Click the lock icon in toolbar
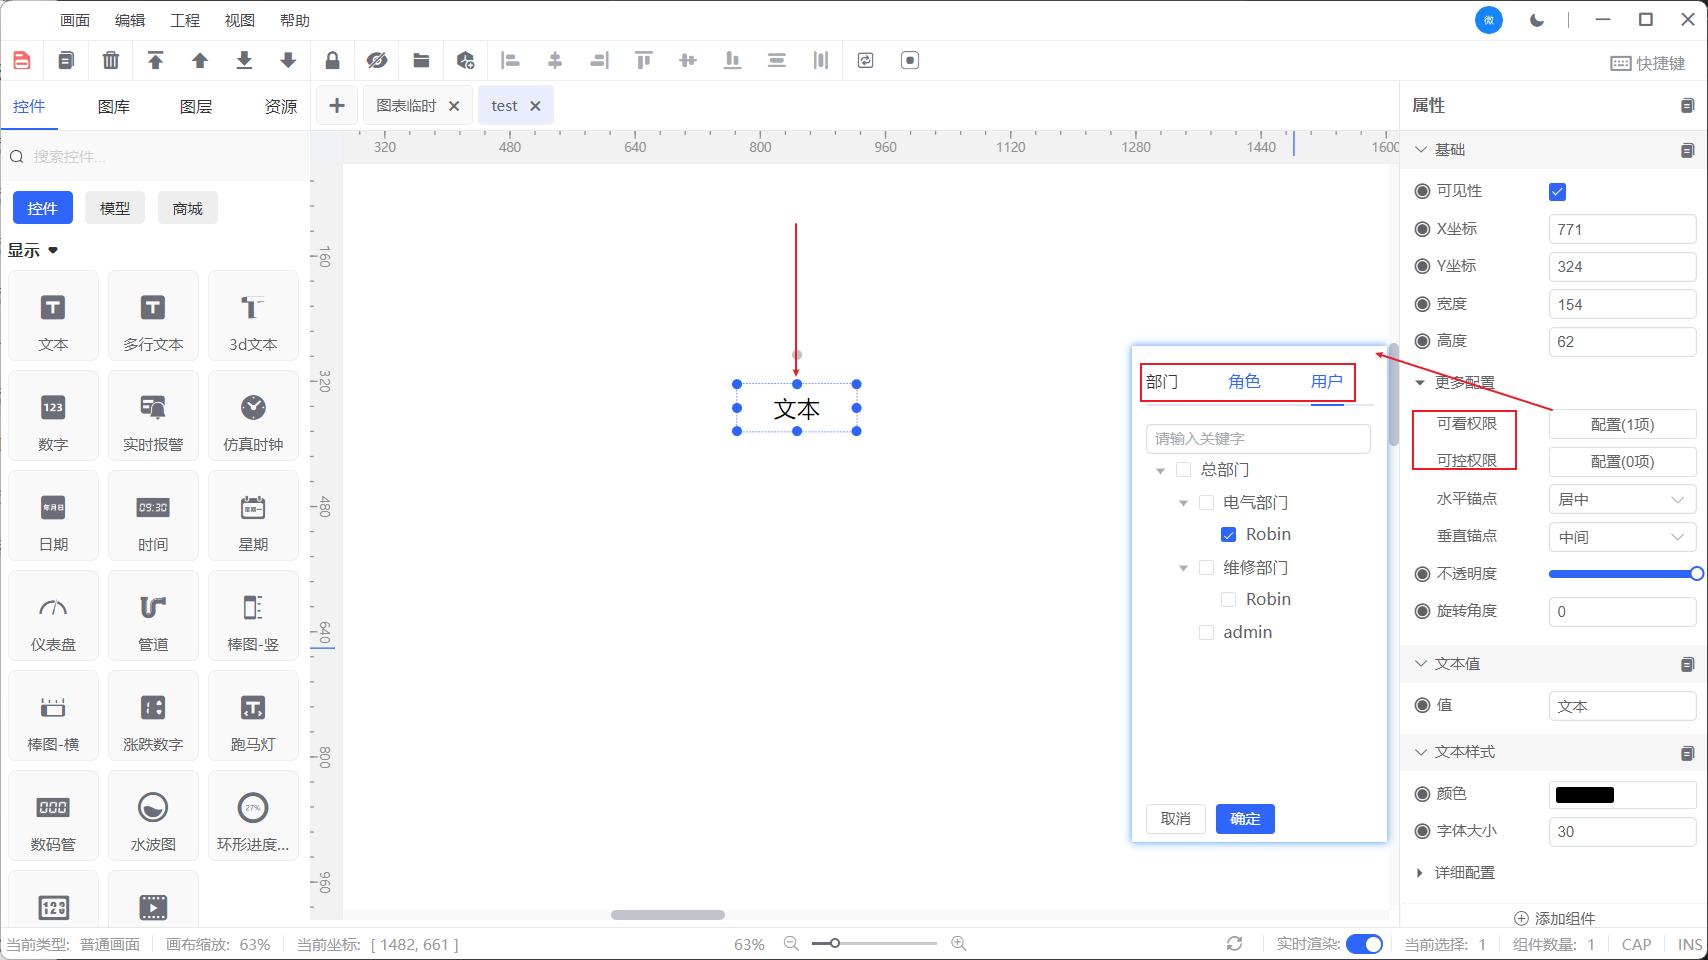Screen dimensions: 1708x960 (x=332, y=61)
